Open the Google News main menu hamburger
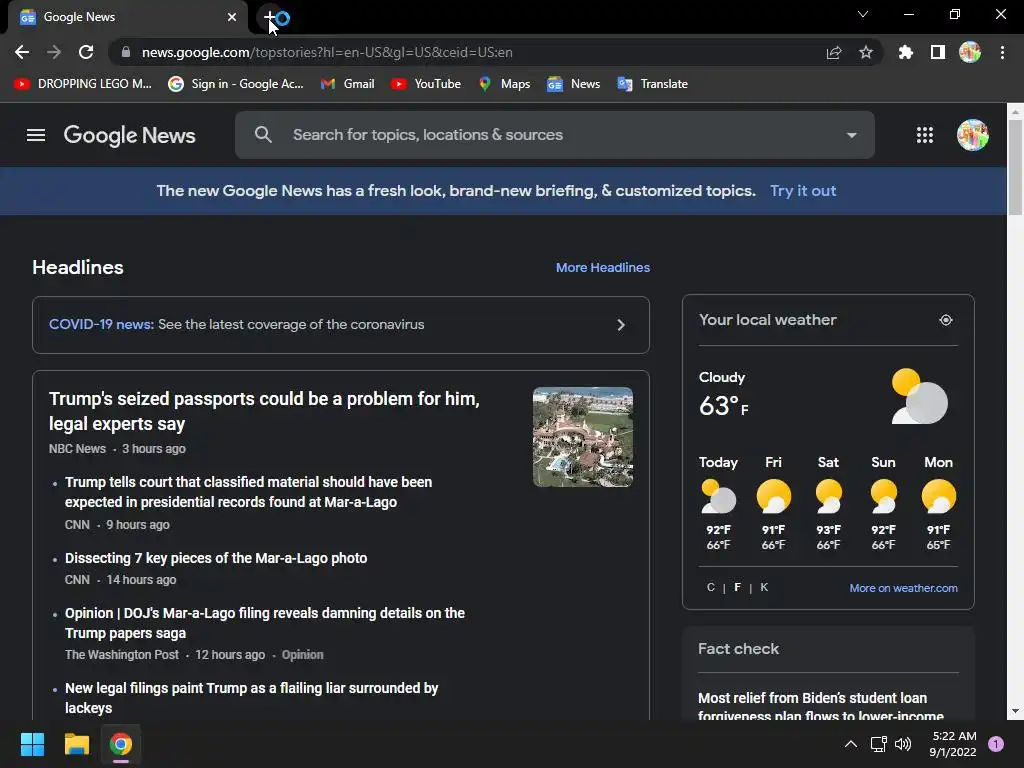The image size is (1024, 768). 36,135
